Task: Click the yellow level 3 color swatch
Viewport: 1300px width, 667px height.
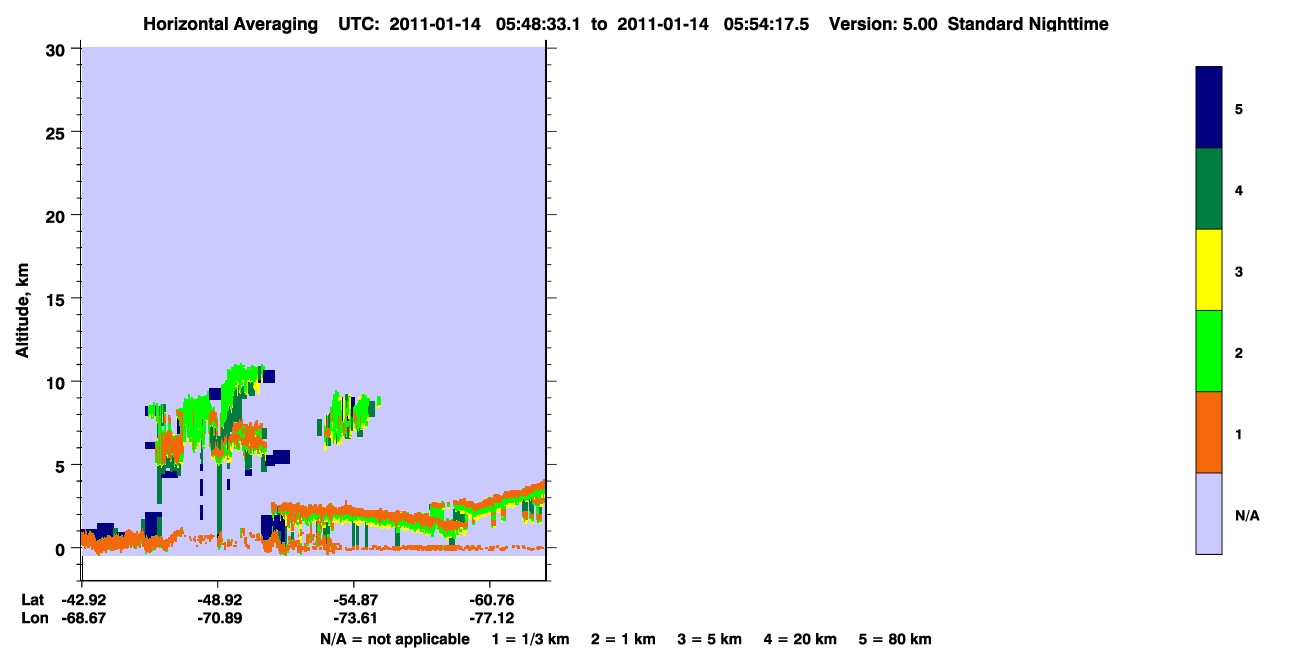Action: click(1209, 270)
